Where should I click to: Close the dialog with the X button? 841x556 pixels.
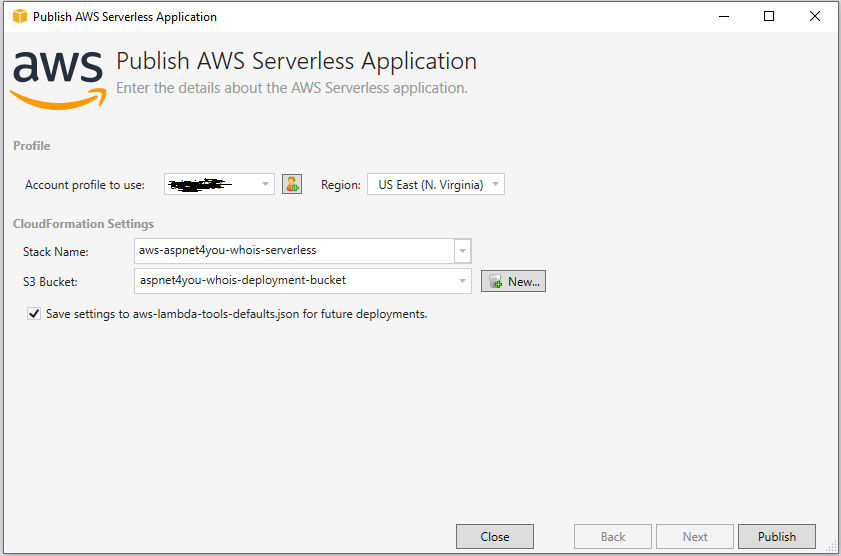[815, 17]
